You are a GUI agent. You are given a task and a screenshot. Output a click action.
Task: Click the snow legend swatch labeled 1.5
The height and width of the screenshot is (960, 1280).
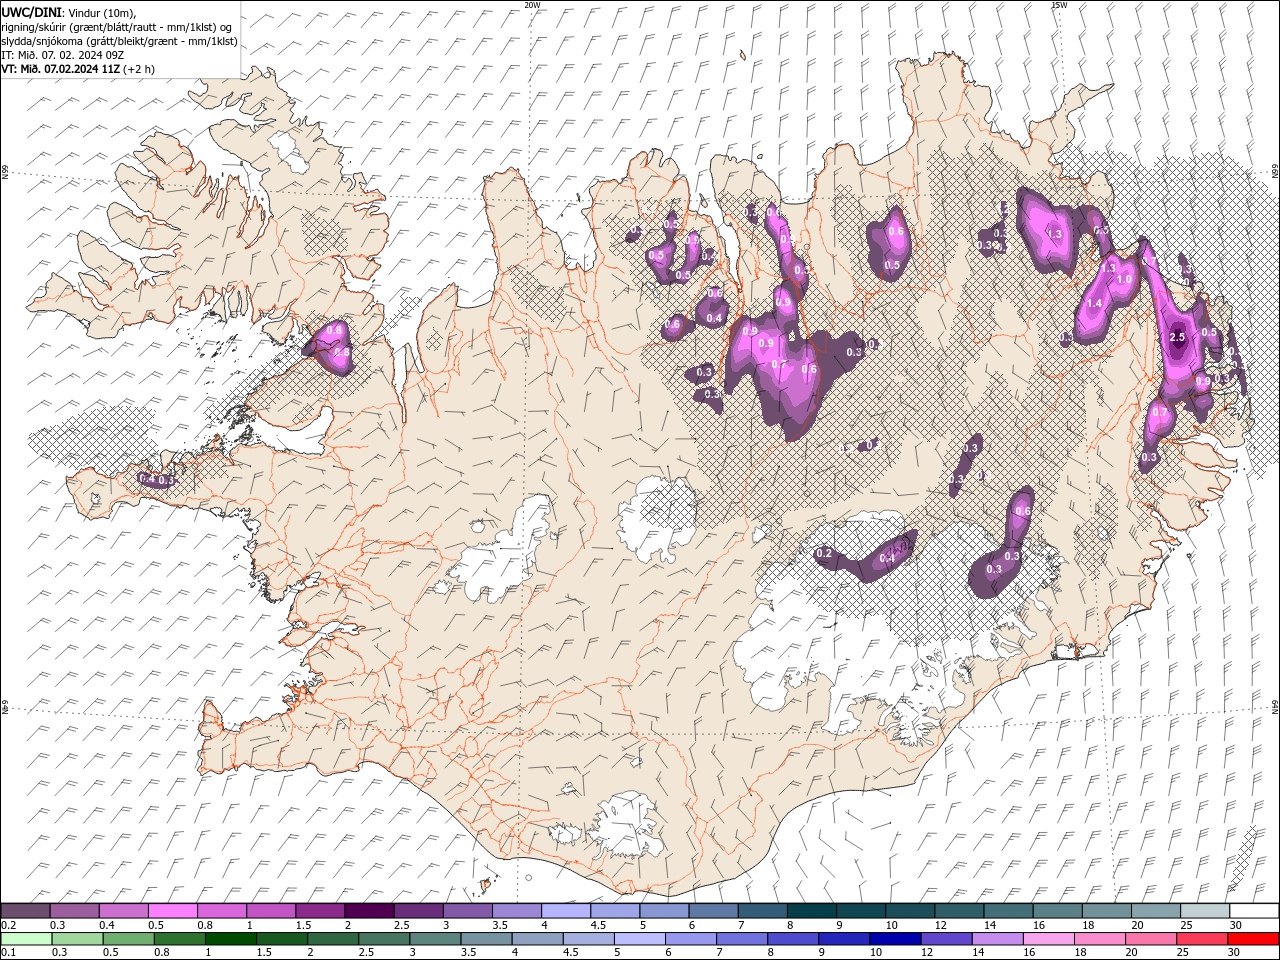[319, 911]
